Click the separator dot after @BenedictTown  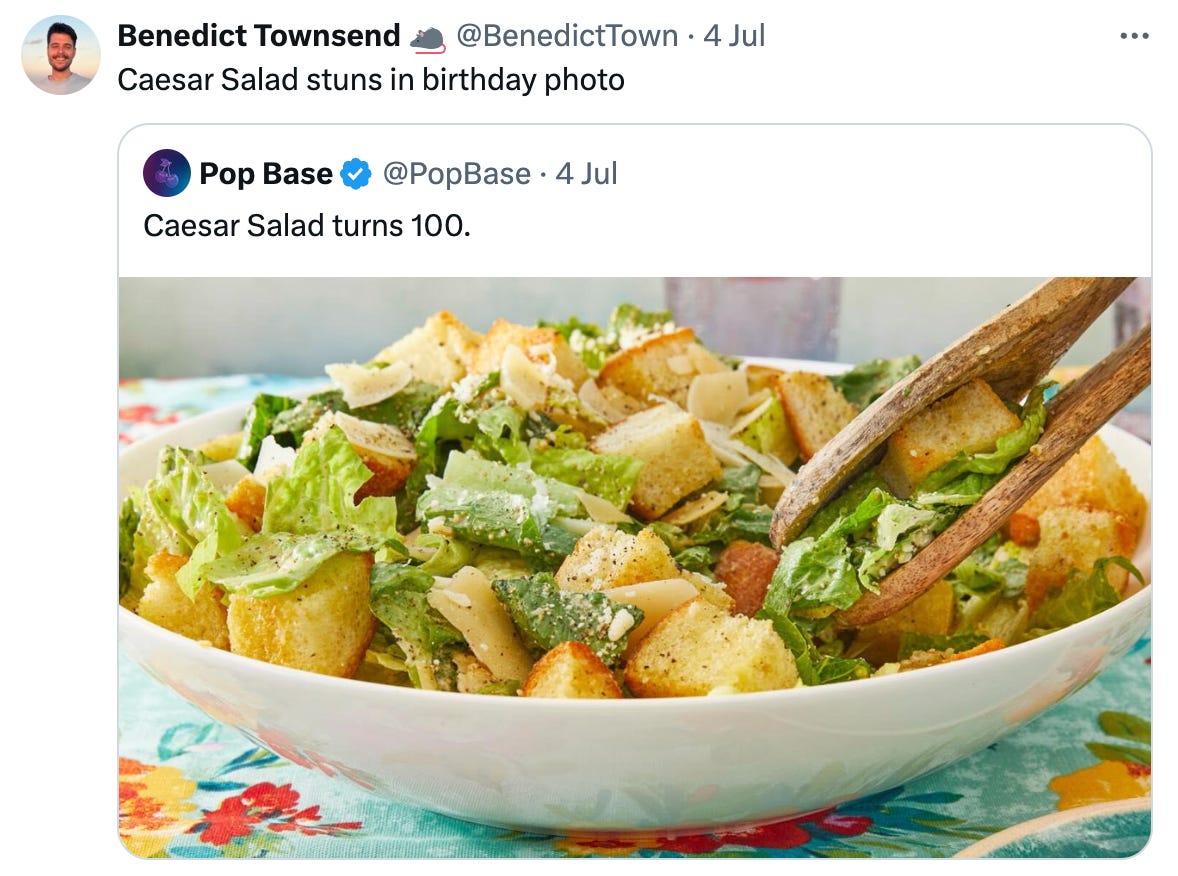tap(690, 37)
